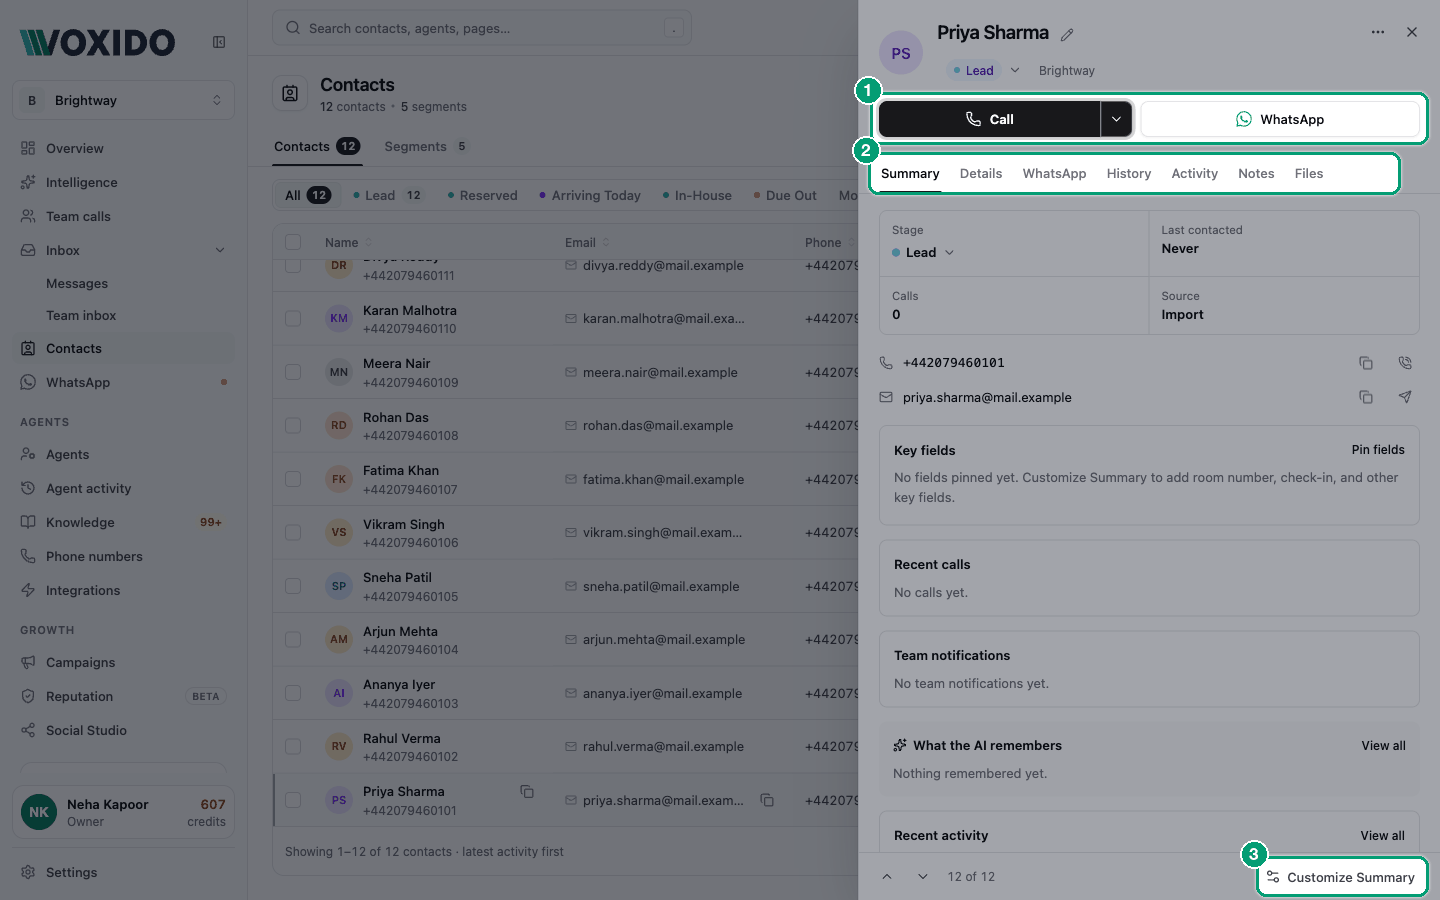
Task: Copy Priya Sharma's email in the table row
Action: click(767, 800)
